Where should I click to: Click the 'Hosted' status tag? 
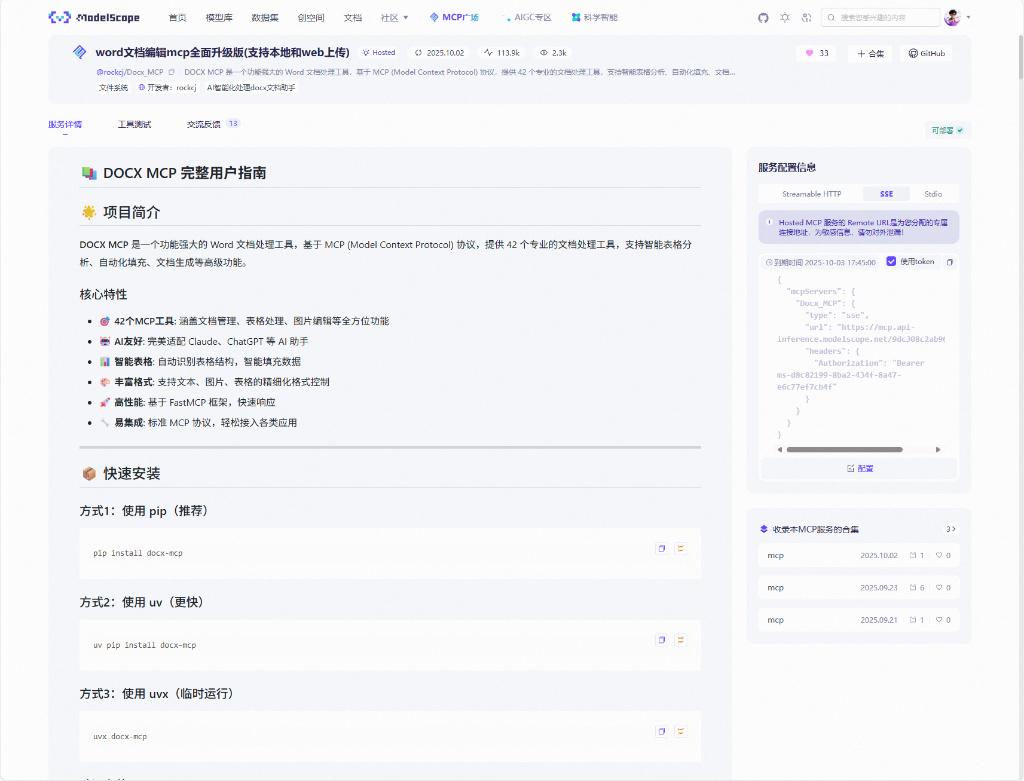point(379,53)
